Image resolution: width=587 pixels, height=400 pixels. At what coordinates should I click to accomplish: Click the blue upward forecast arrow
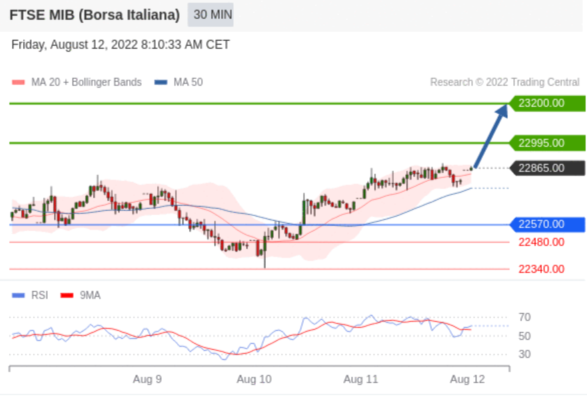[491, 136]
